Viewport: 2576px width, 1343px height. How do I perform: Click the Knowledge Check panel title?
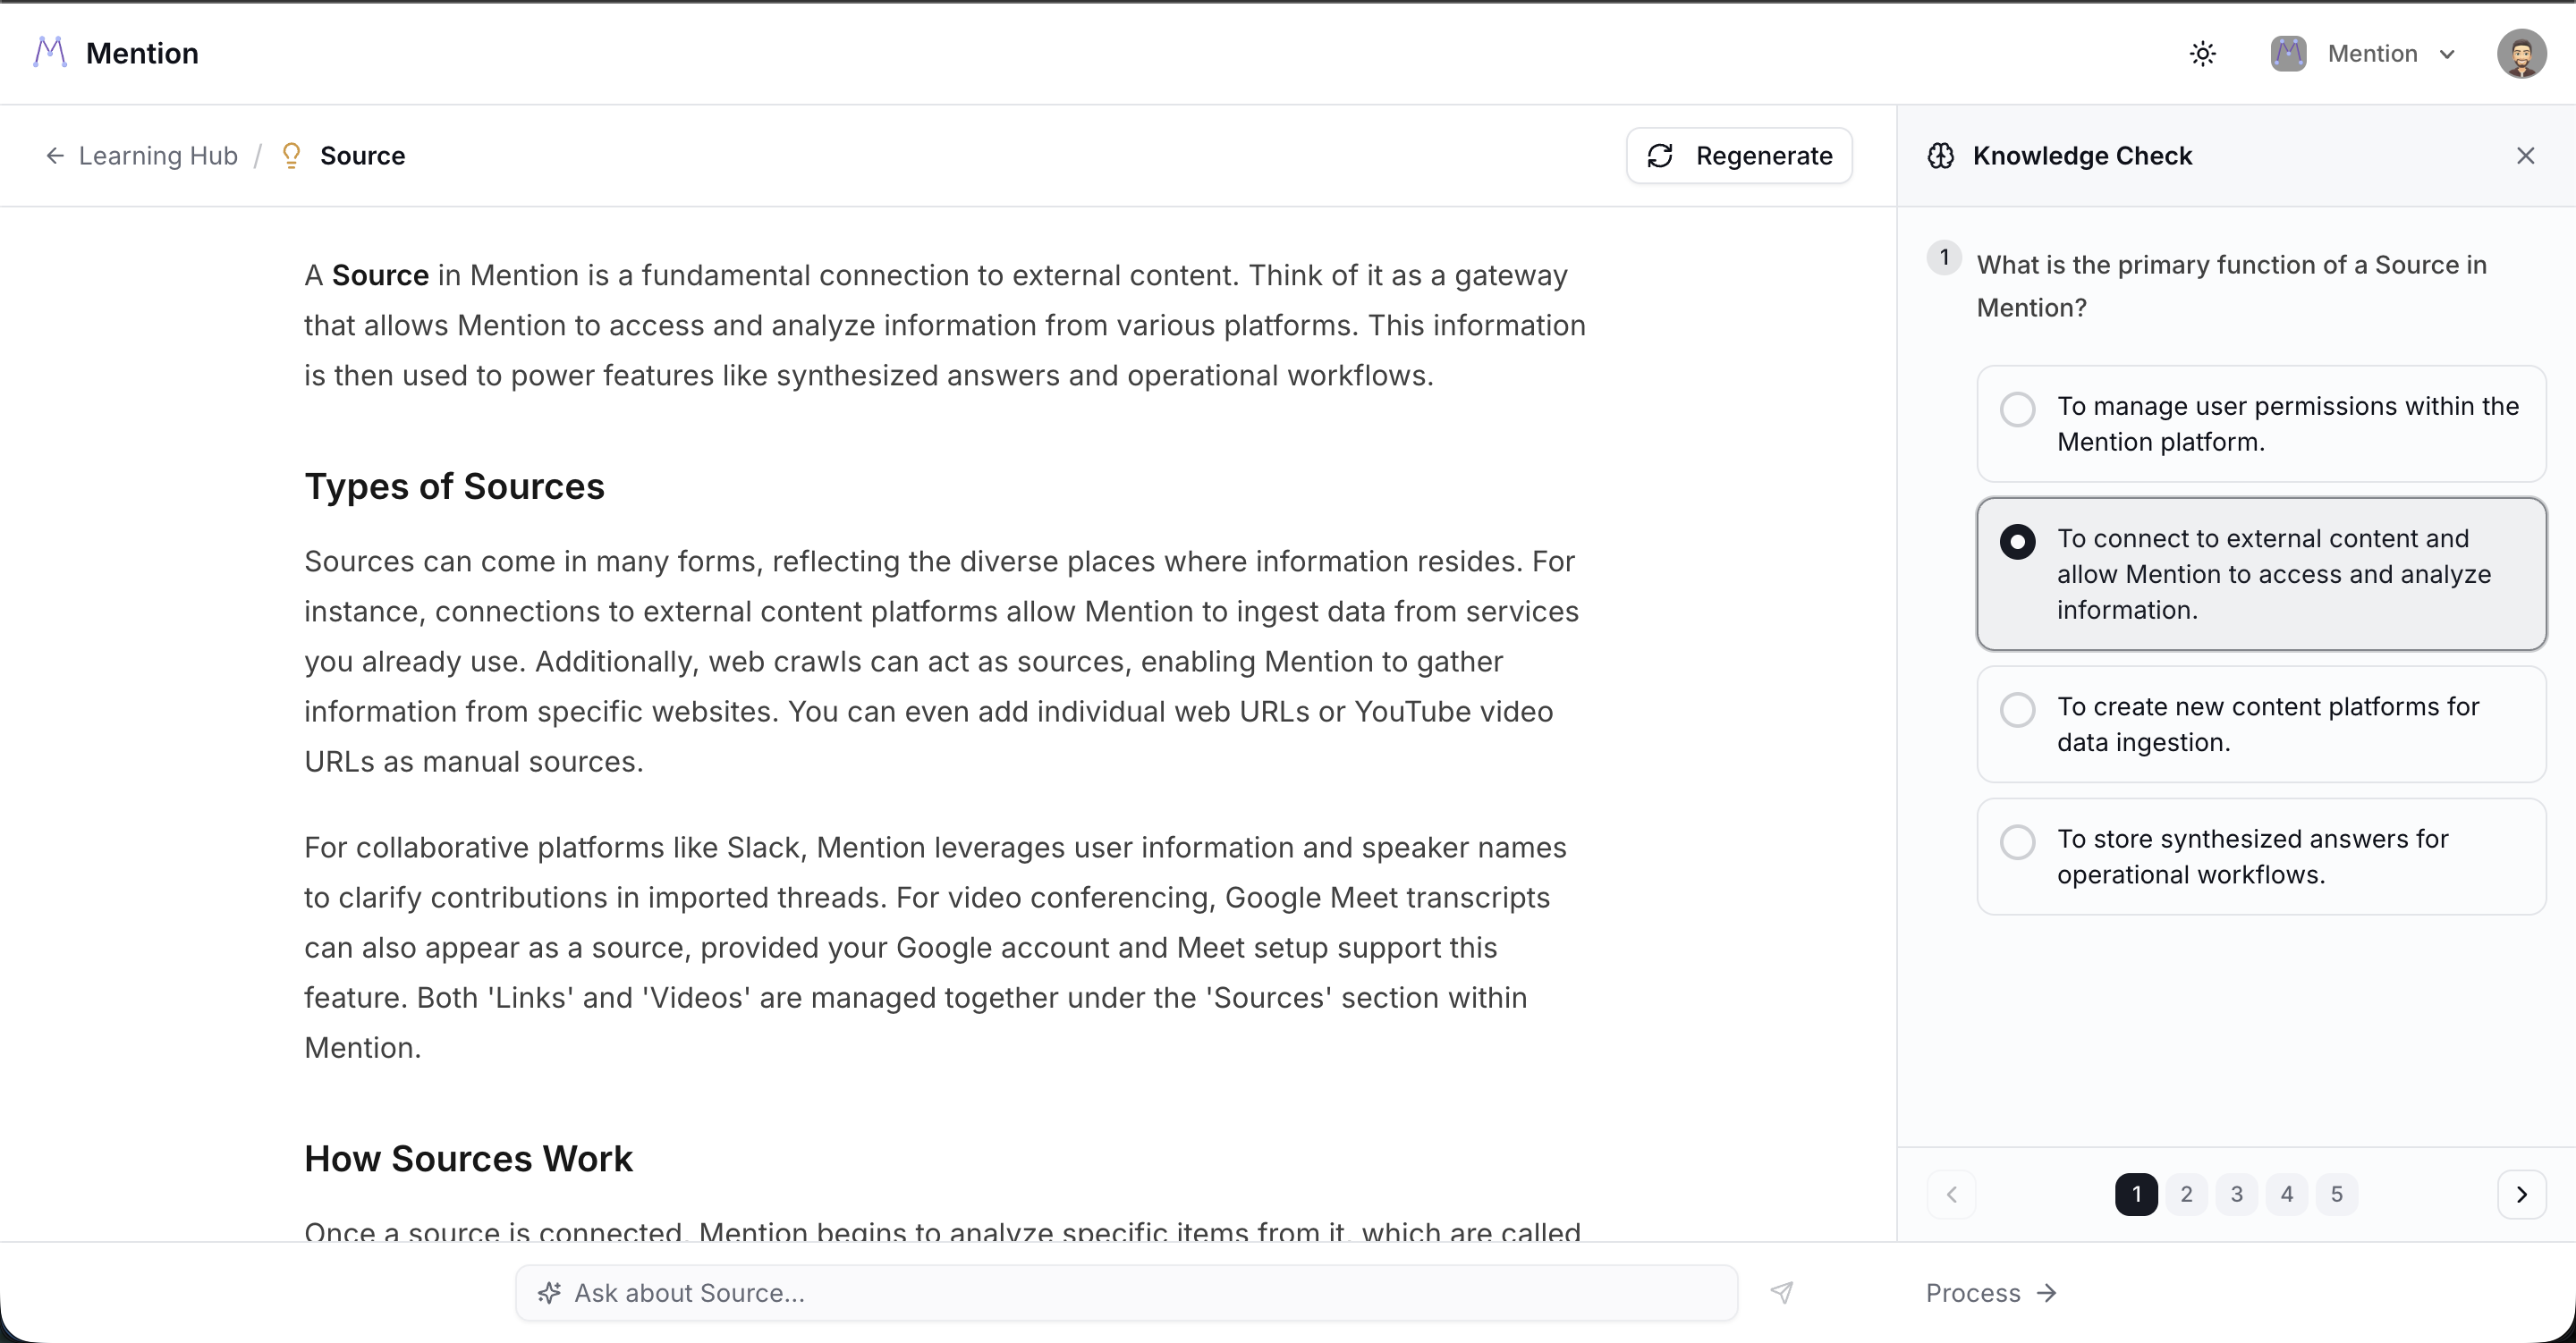pyautogui.click(x=2082, y=156)
